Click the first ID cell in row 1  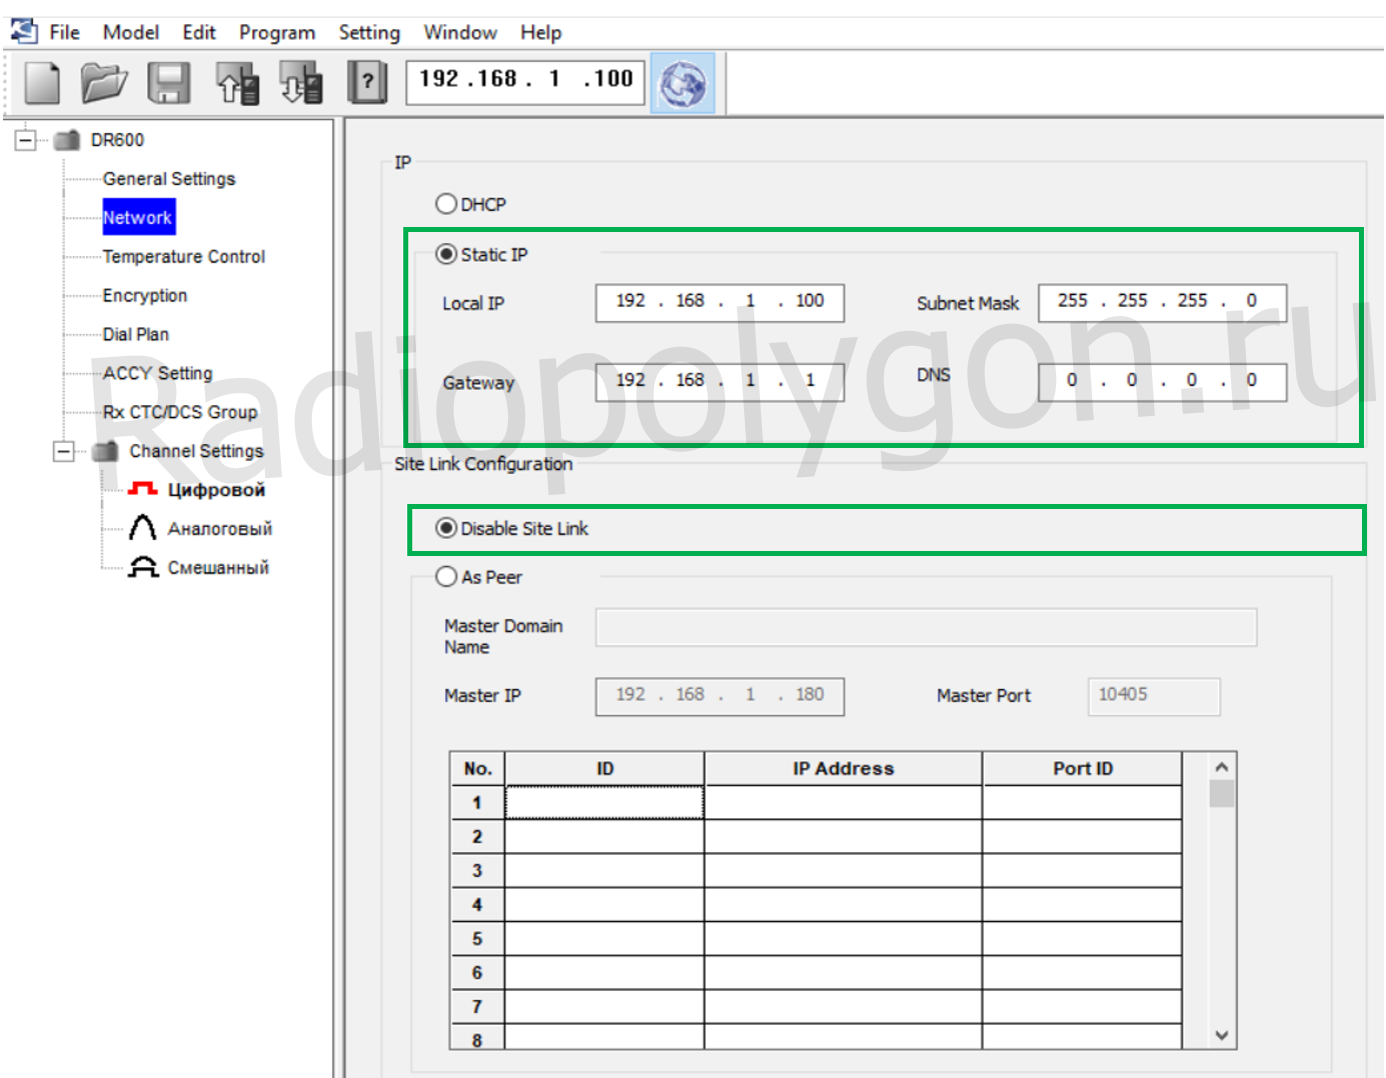pyautogui.click(x=604, y=803)
